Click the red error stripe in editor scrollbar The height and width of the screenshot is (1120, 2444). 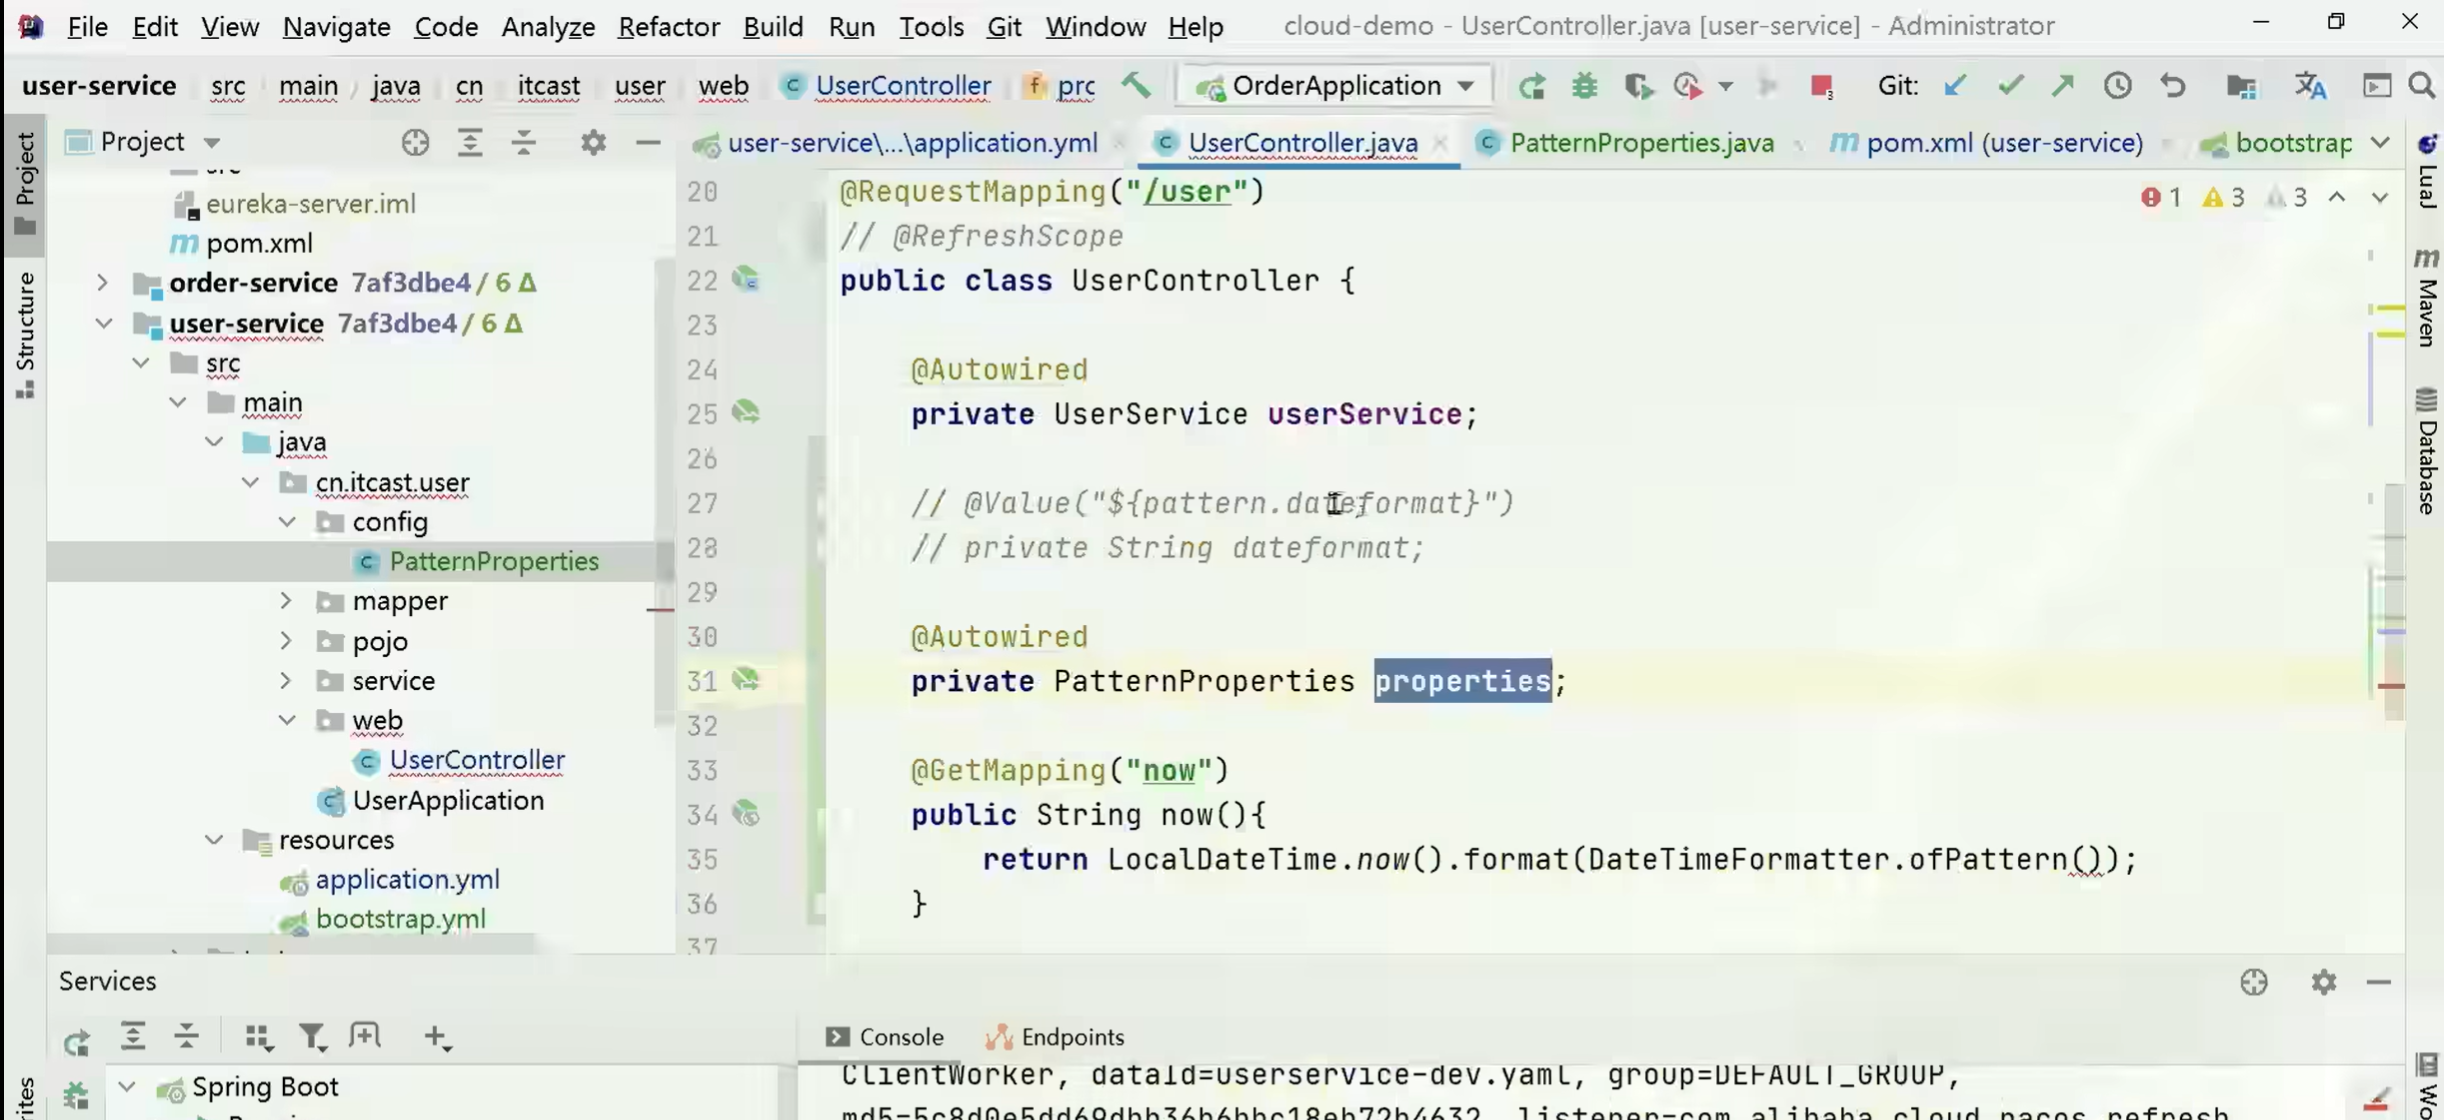point(2391,686)
